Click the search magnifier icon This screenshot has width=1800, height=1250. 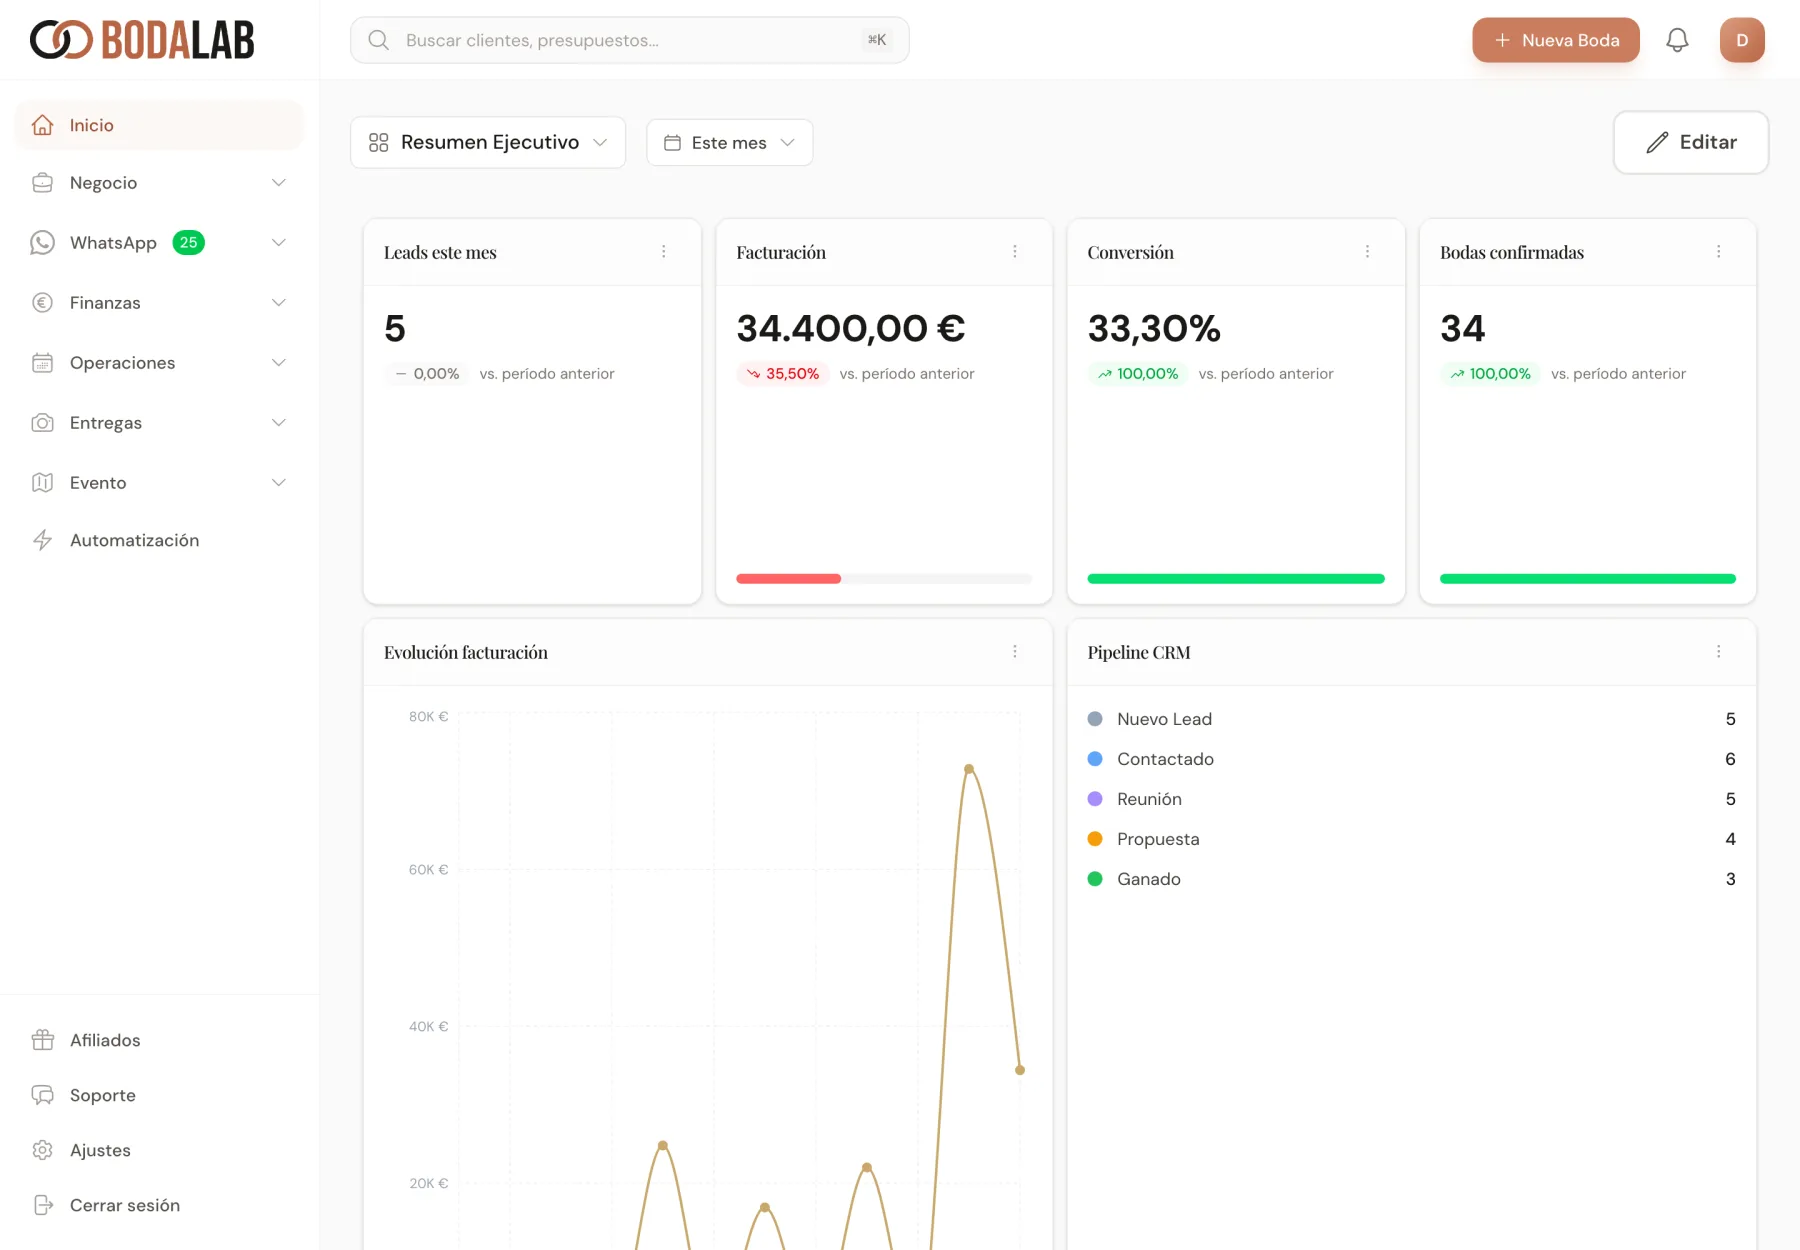coord(378,40)
